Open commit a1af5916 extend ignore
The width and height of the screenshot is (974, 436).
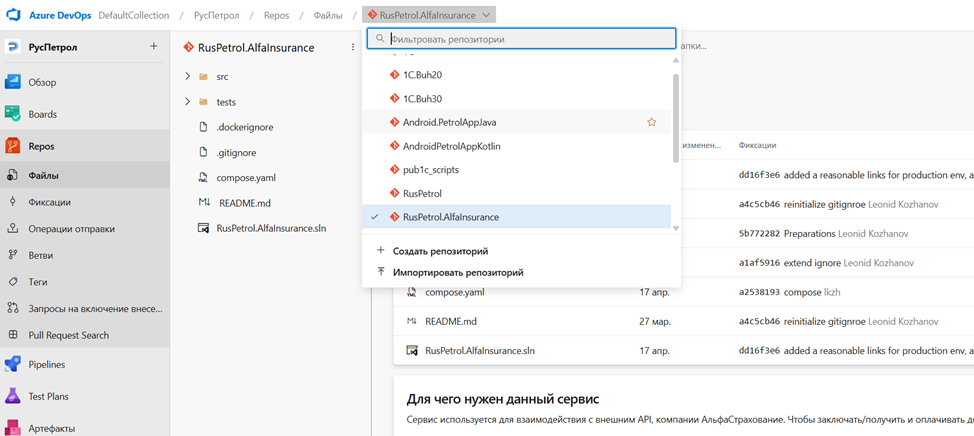tap(759, 263)
